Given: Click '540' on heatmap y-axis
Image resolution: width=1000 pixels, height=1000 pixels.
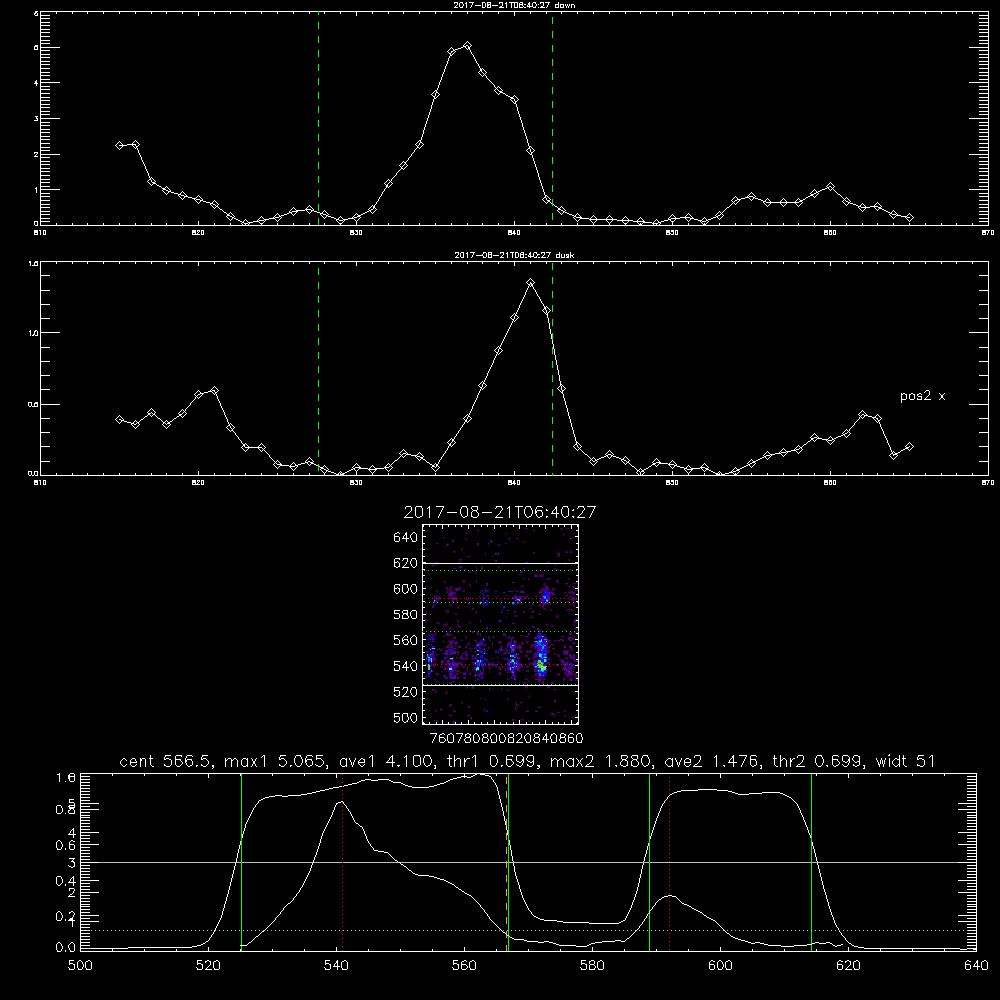Looking at the screenshot, I should [x=405, y=666].
